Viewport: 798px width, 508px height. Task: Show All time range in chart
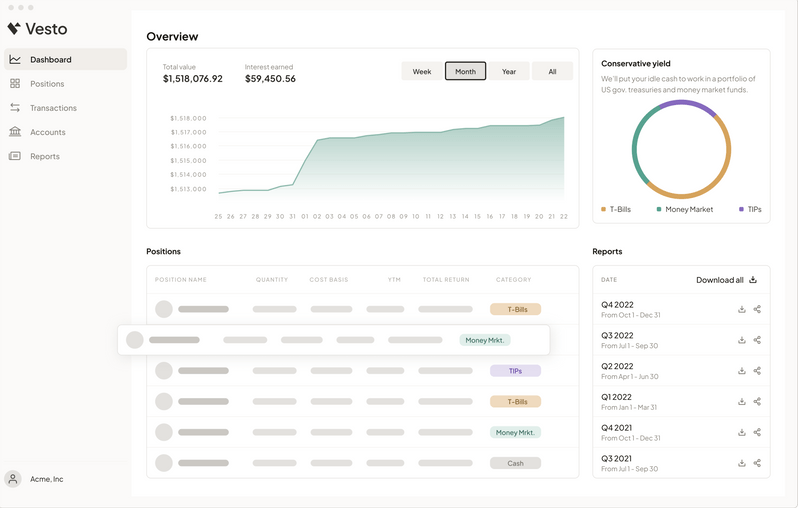tap(552, 71)
